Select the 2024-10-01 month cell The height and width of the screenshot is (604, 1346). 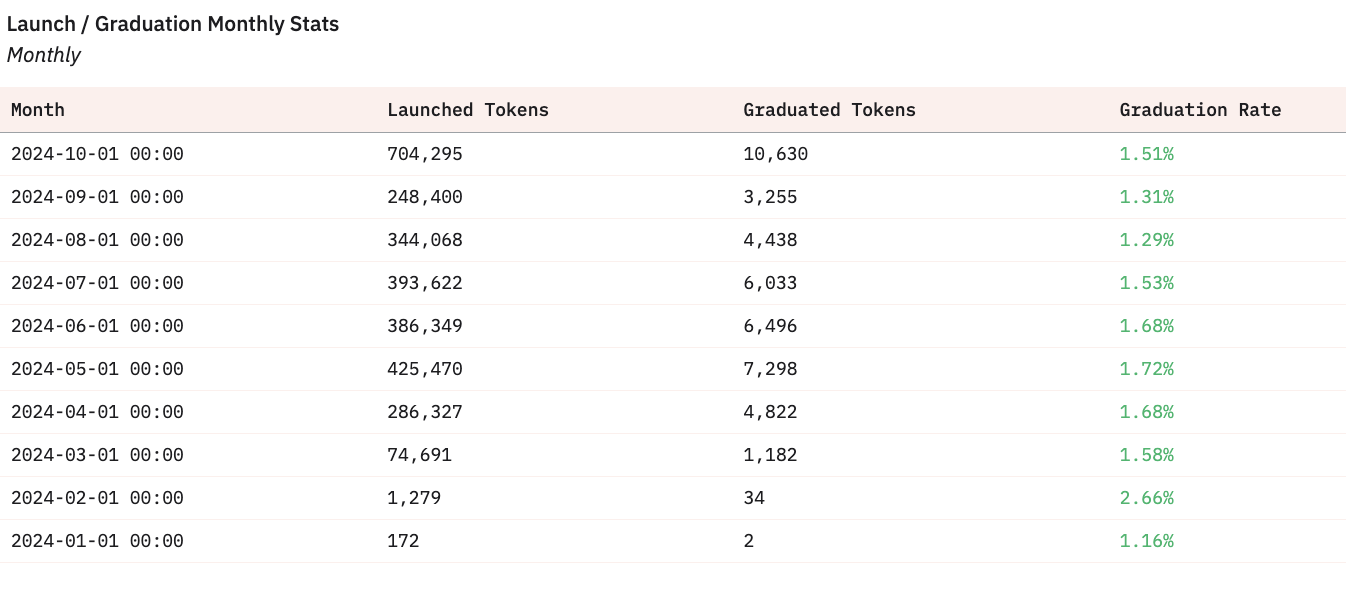point(97,154)
